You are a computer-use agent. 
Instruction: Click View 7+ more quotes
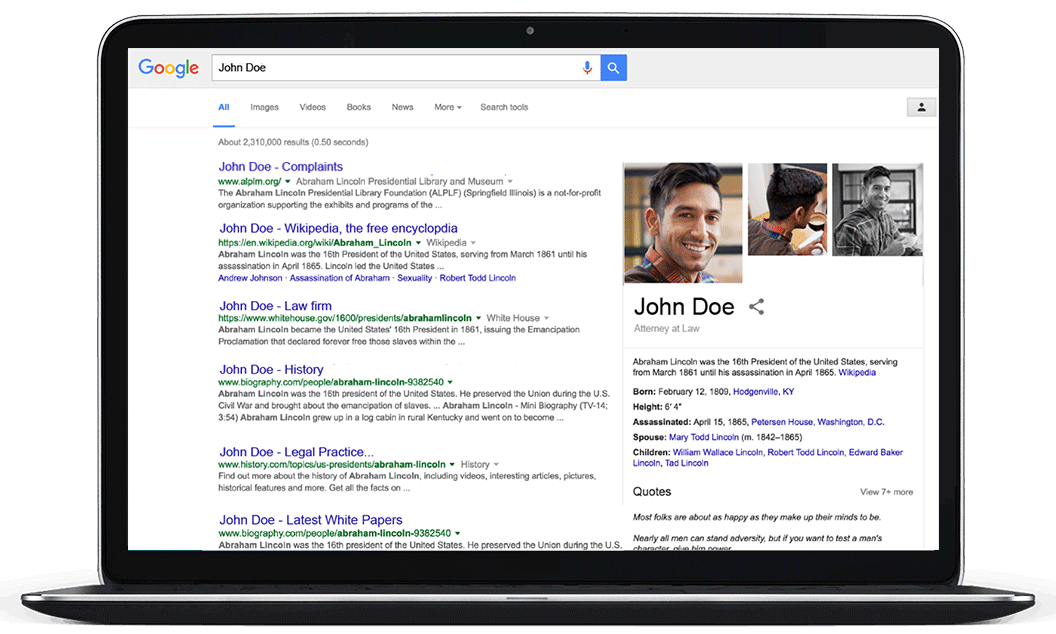[886, 493]
